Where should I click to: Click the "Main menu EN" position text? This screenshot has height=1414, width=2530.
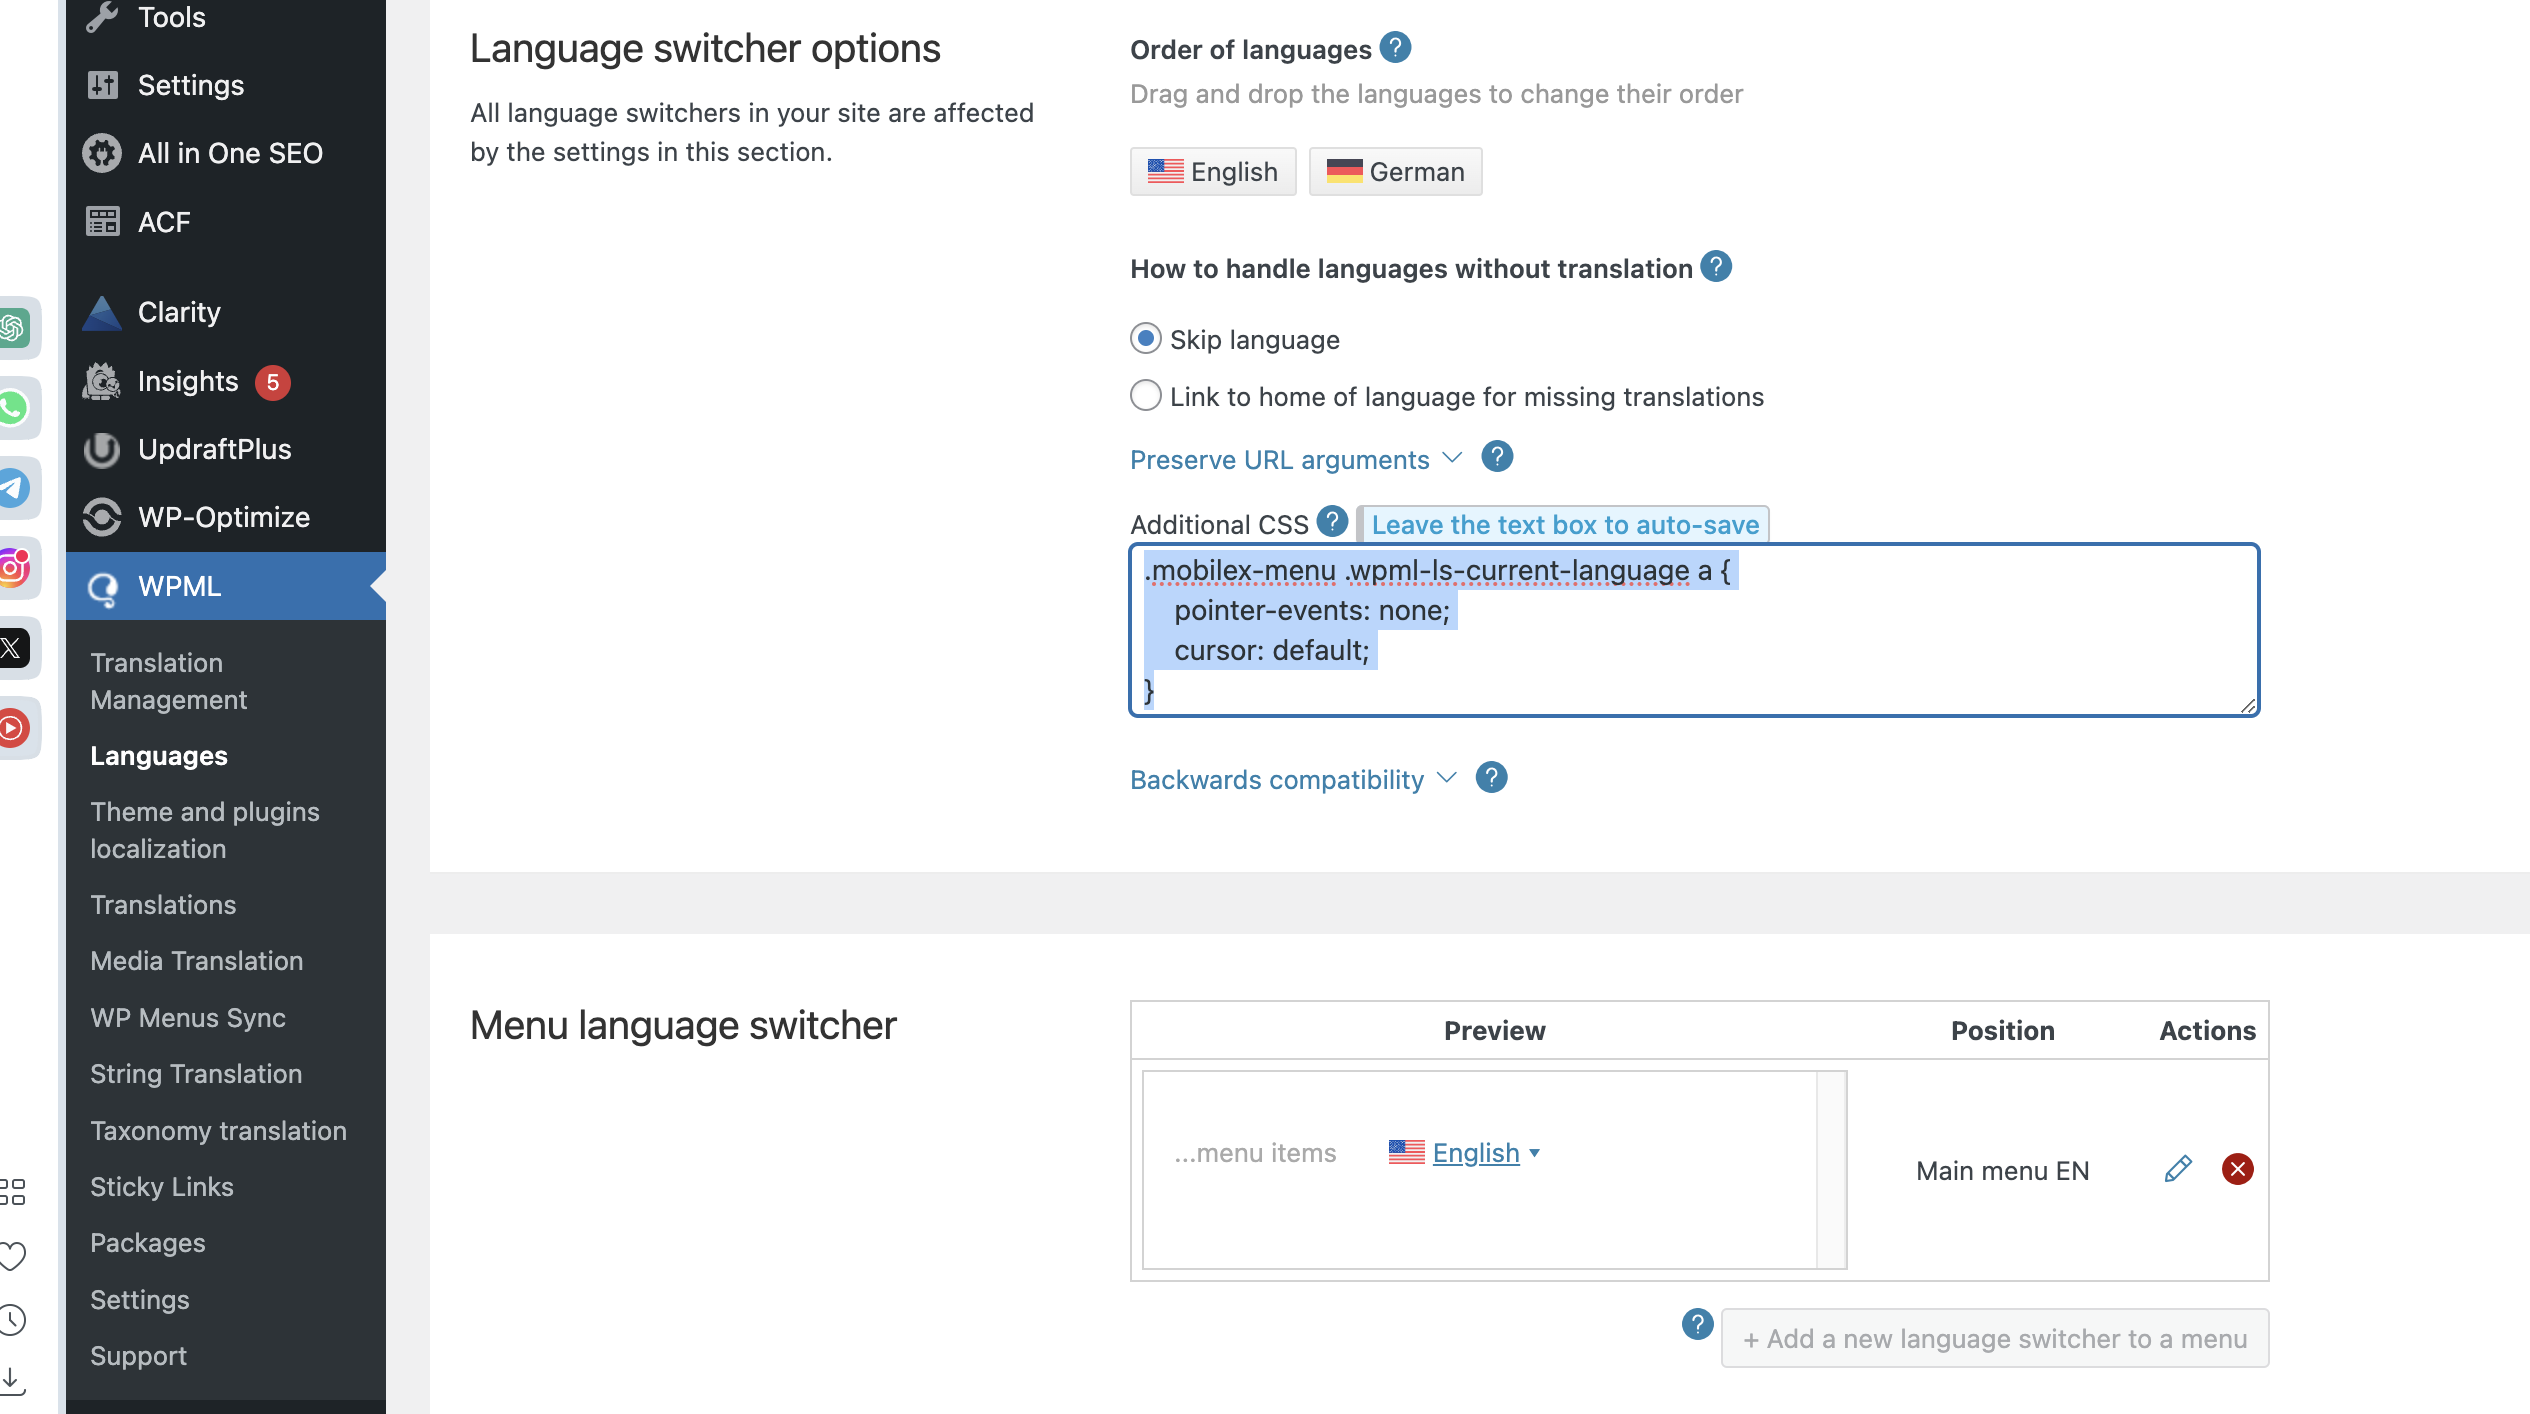pos(2003,1171)
